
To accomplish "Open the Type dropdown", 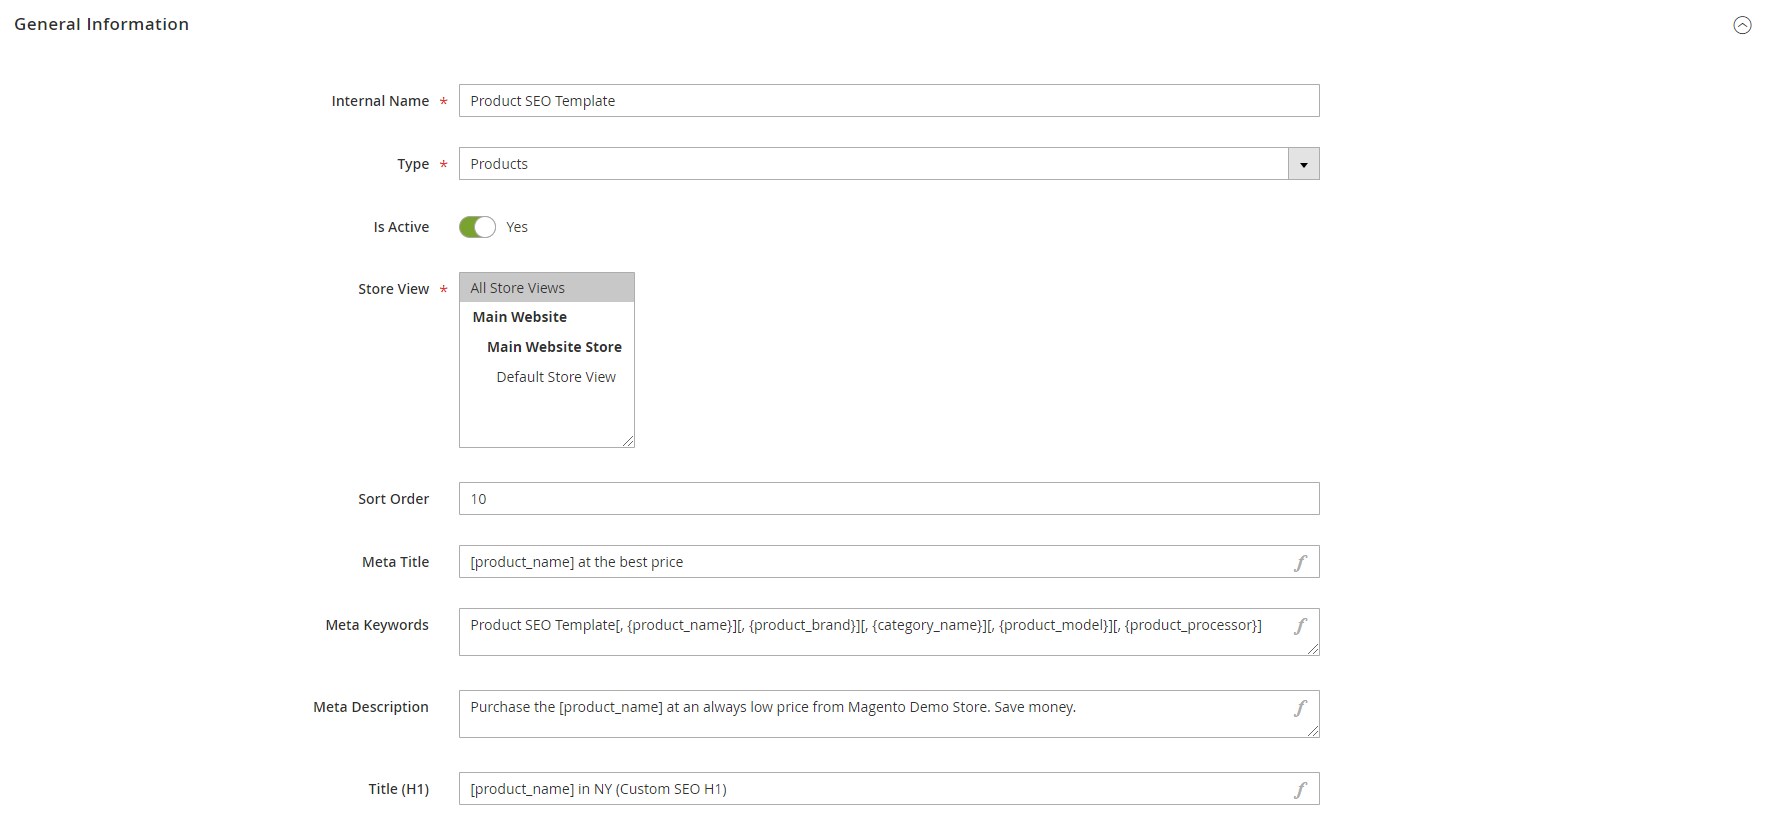I will point(872,164).
